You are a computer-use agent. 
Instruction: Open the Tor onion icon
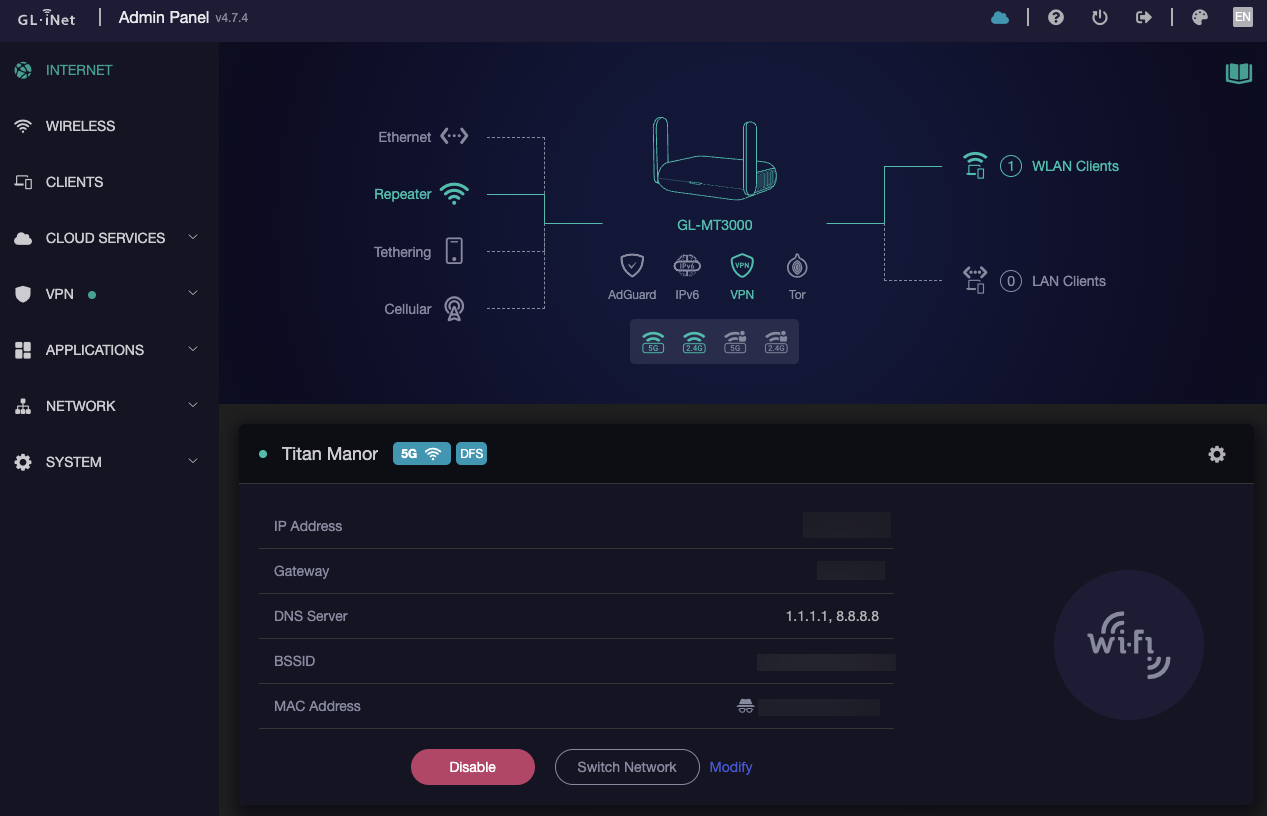(x=797, y=266)
